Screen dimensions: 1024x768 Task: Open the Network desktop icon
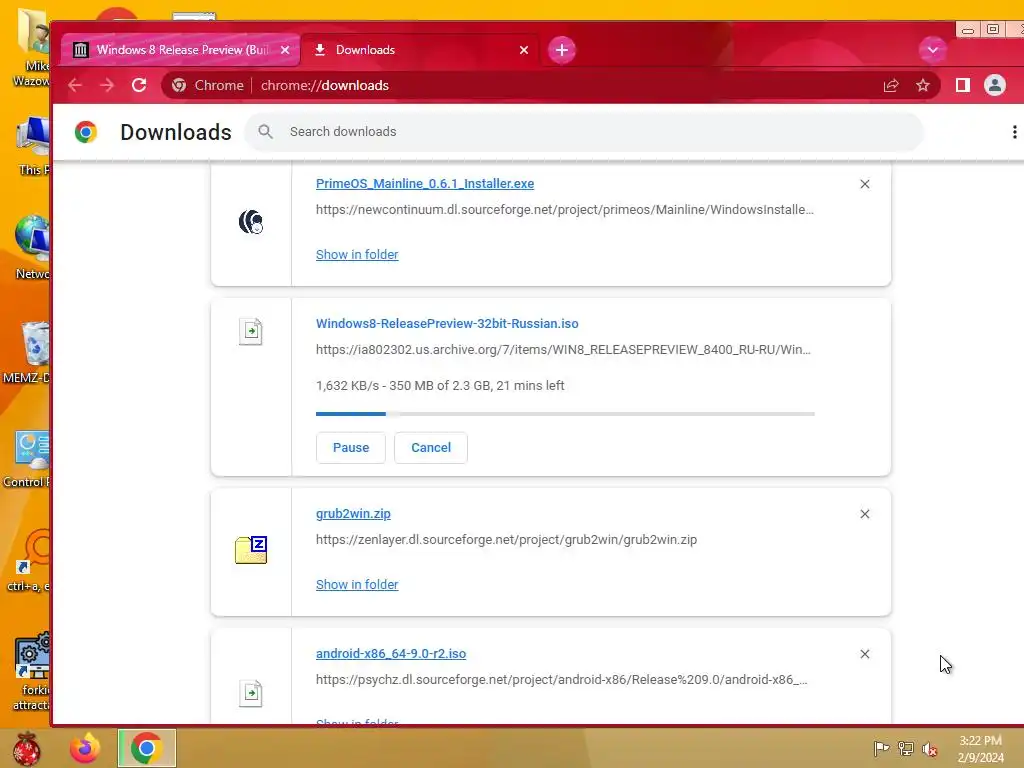[x=33, y=239]
